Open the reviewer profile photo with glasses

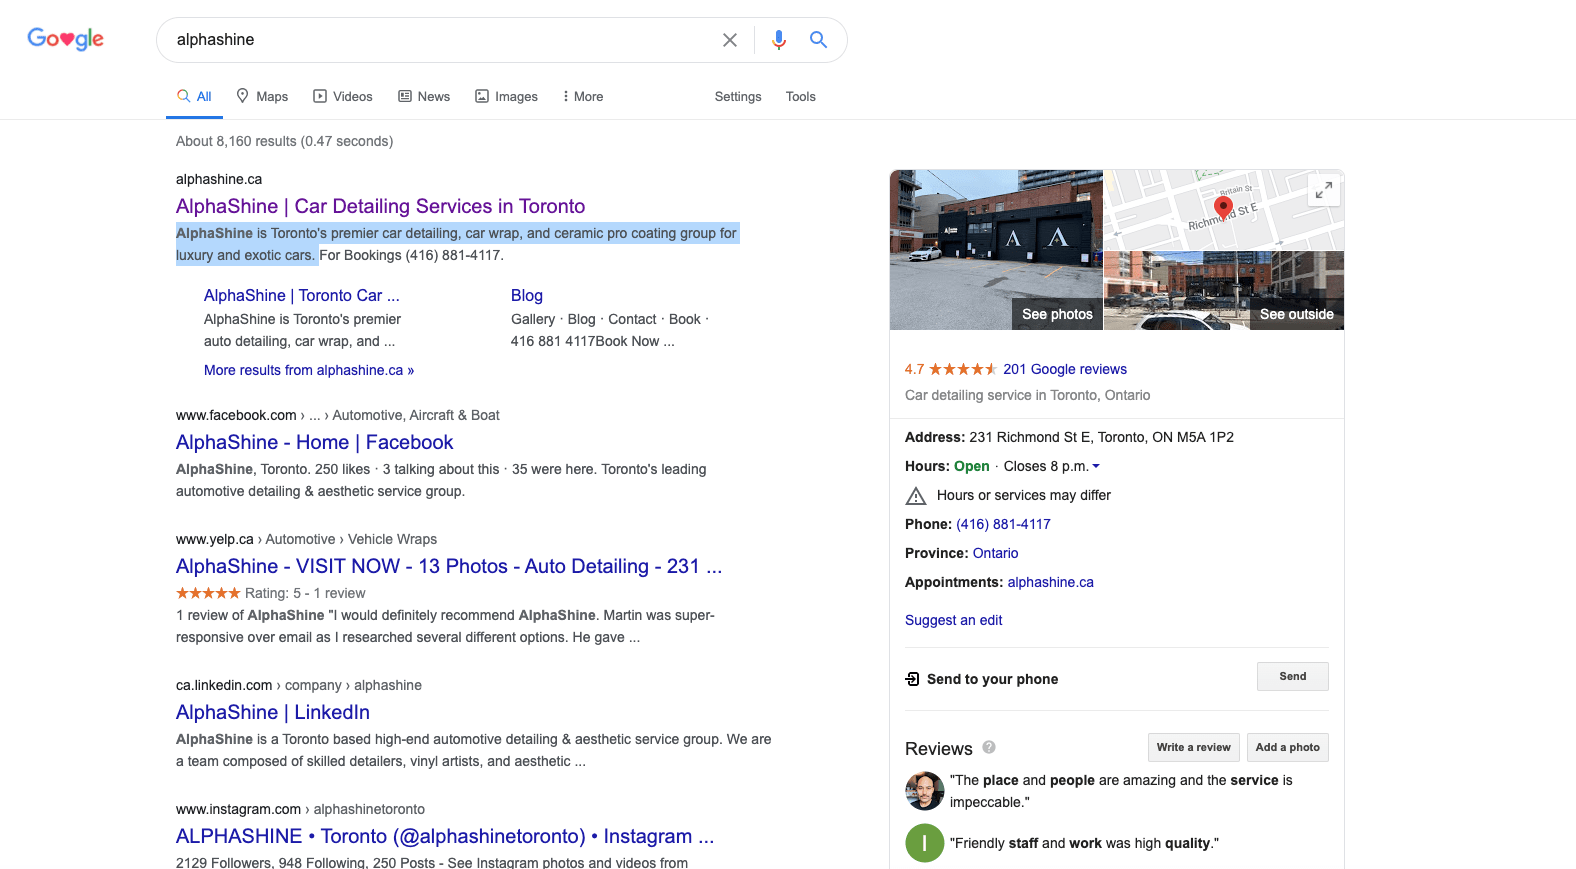[925, 791]
